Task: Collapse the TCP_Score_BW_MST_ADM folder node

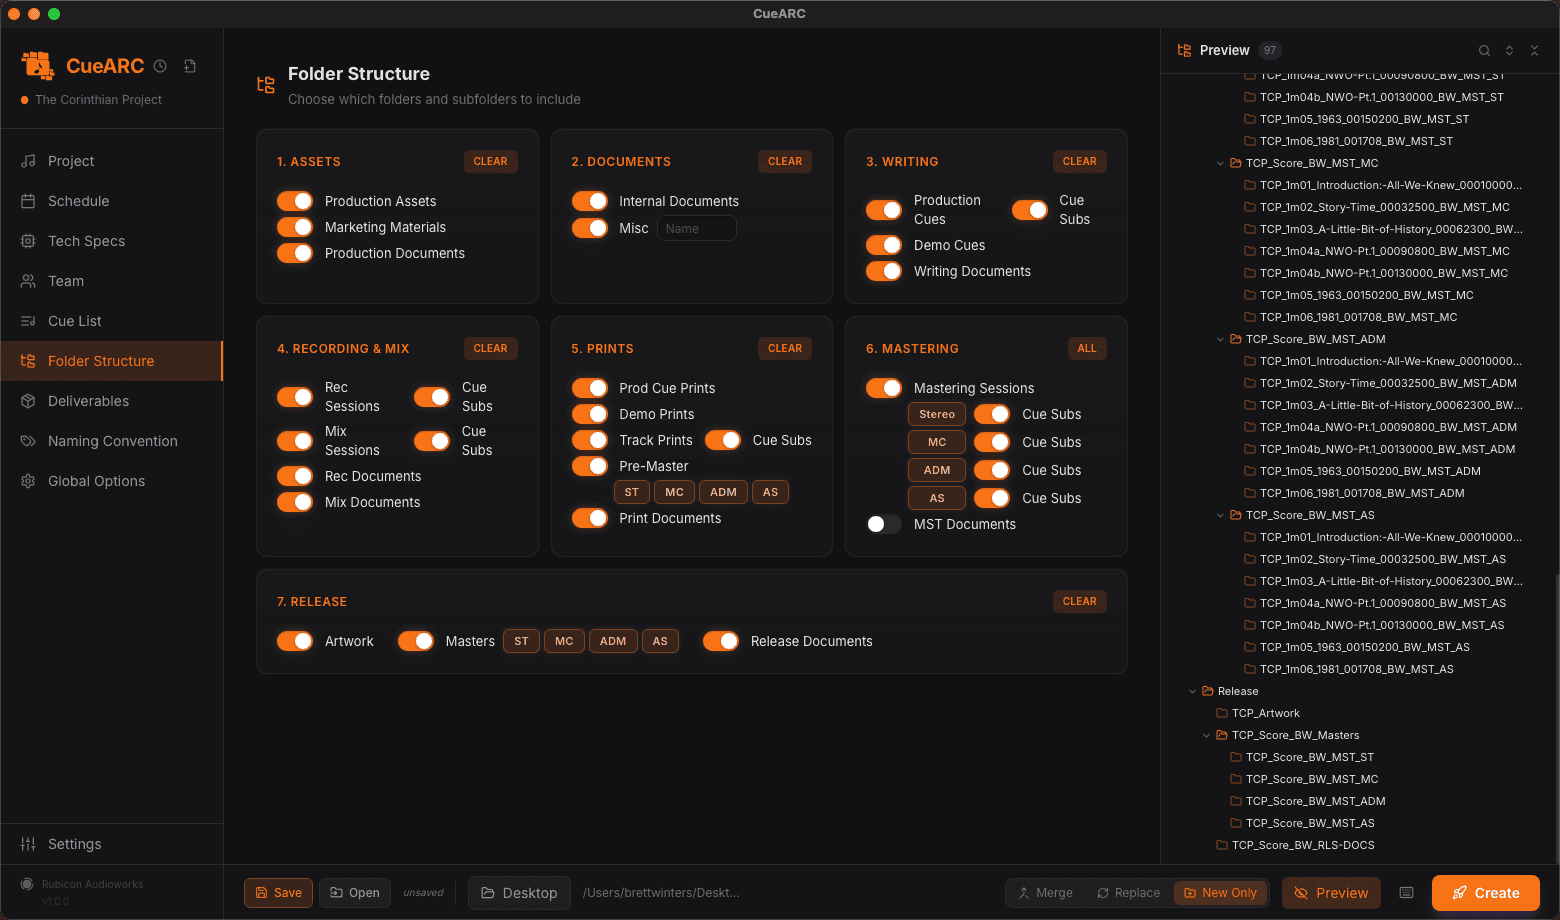Action: click(x=1220, y=339)
